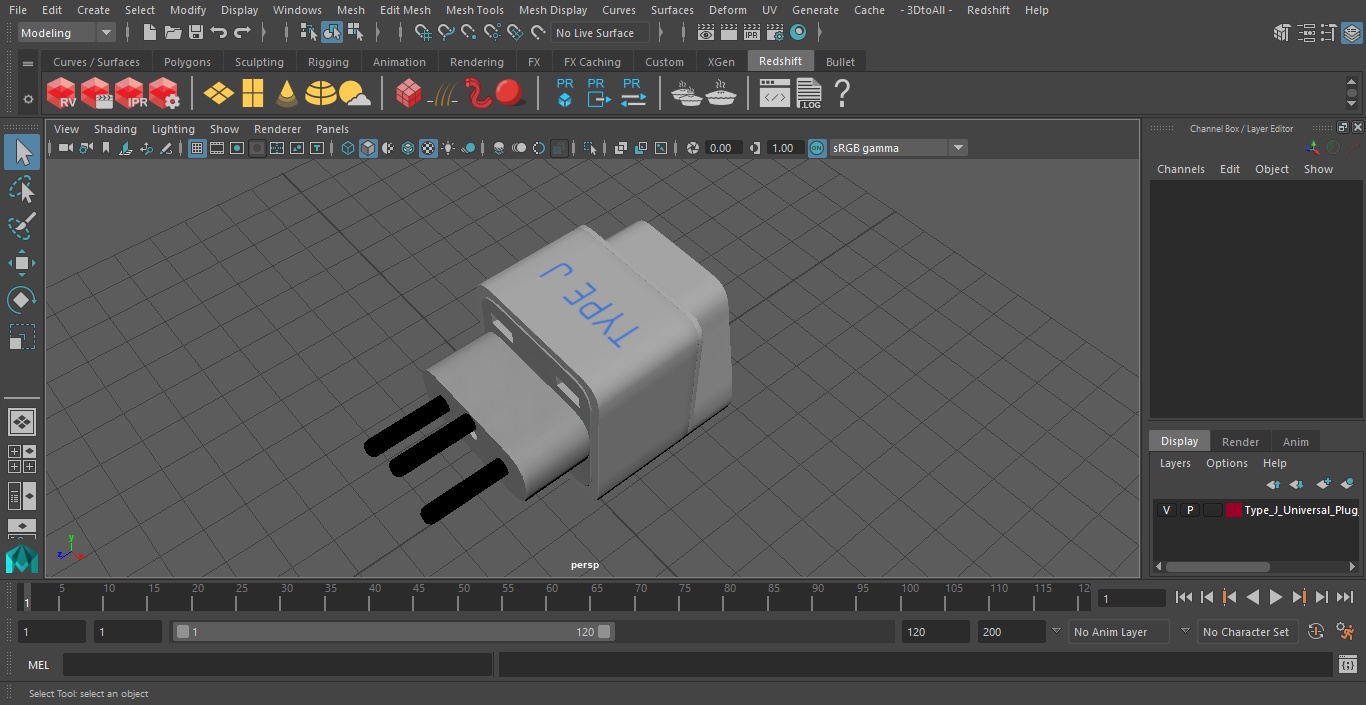Open Redshift render settings cube icon
The image size is (1366, 705).
(x=164, y=93)
